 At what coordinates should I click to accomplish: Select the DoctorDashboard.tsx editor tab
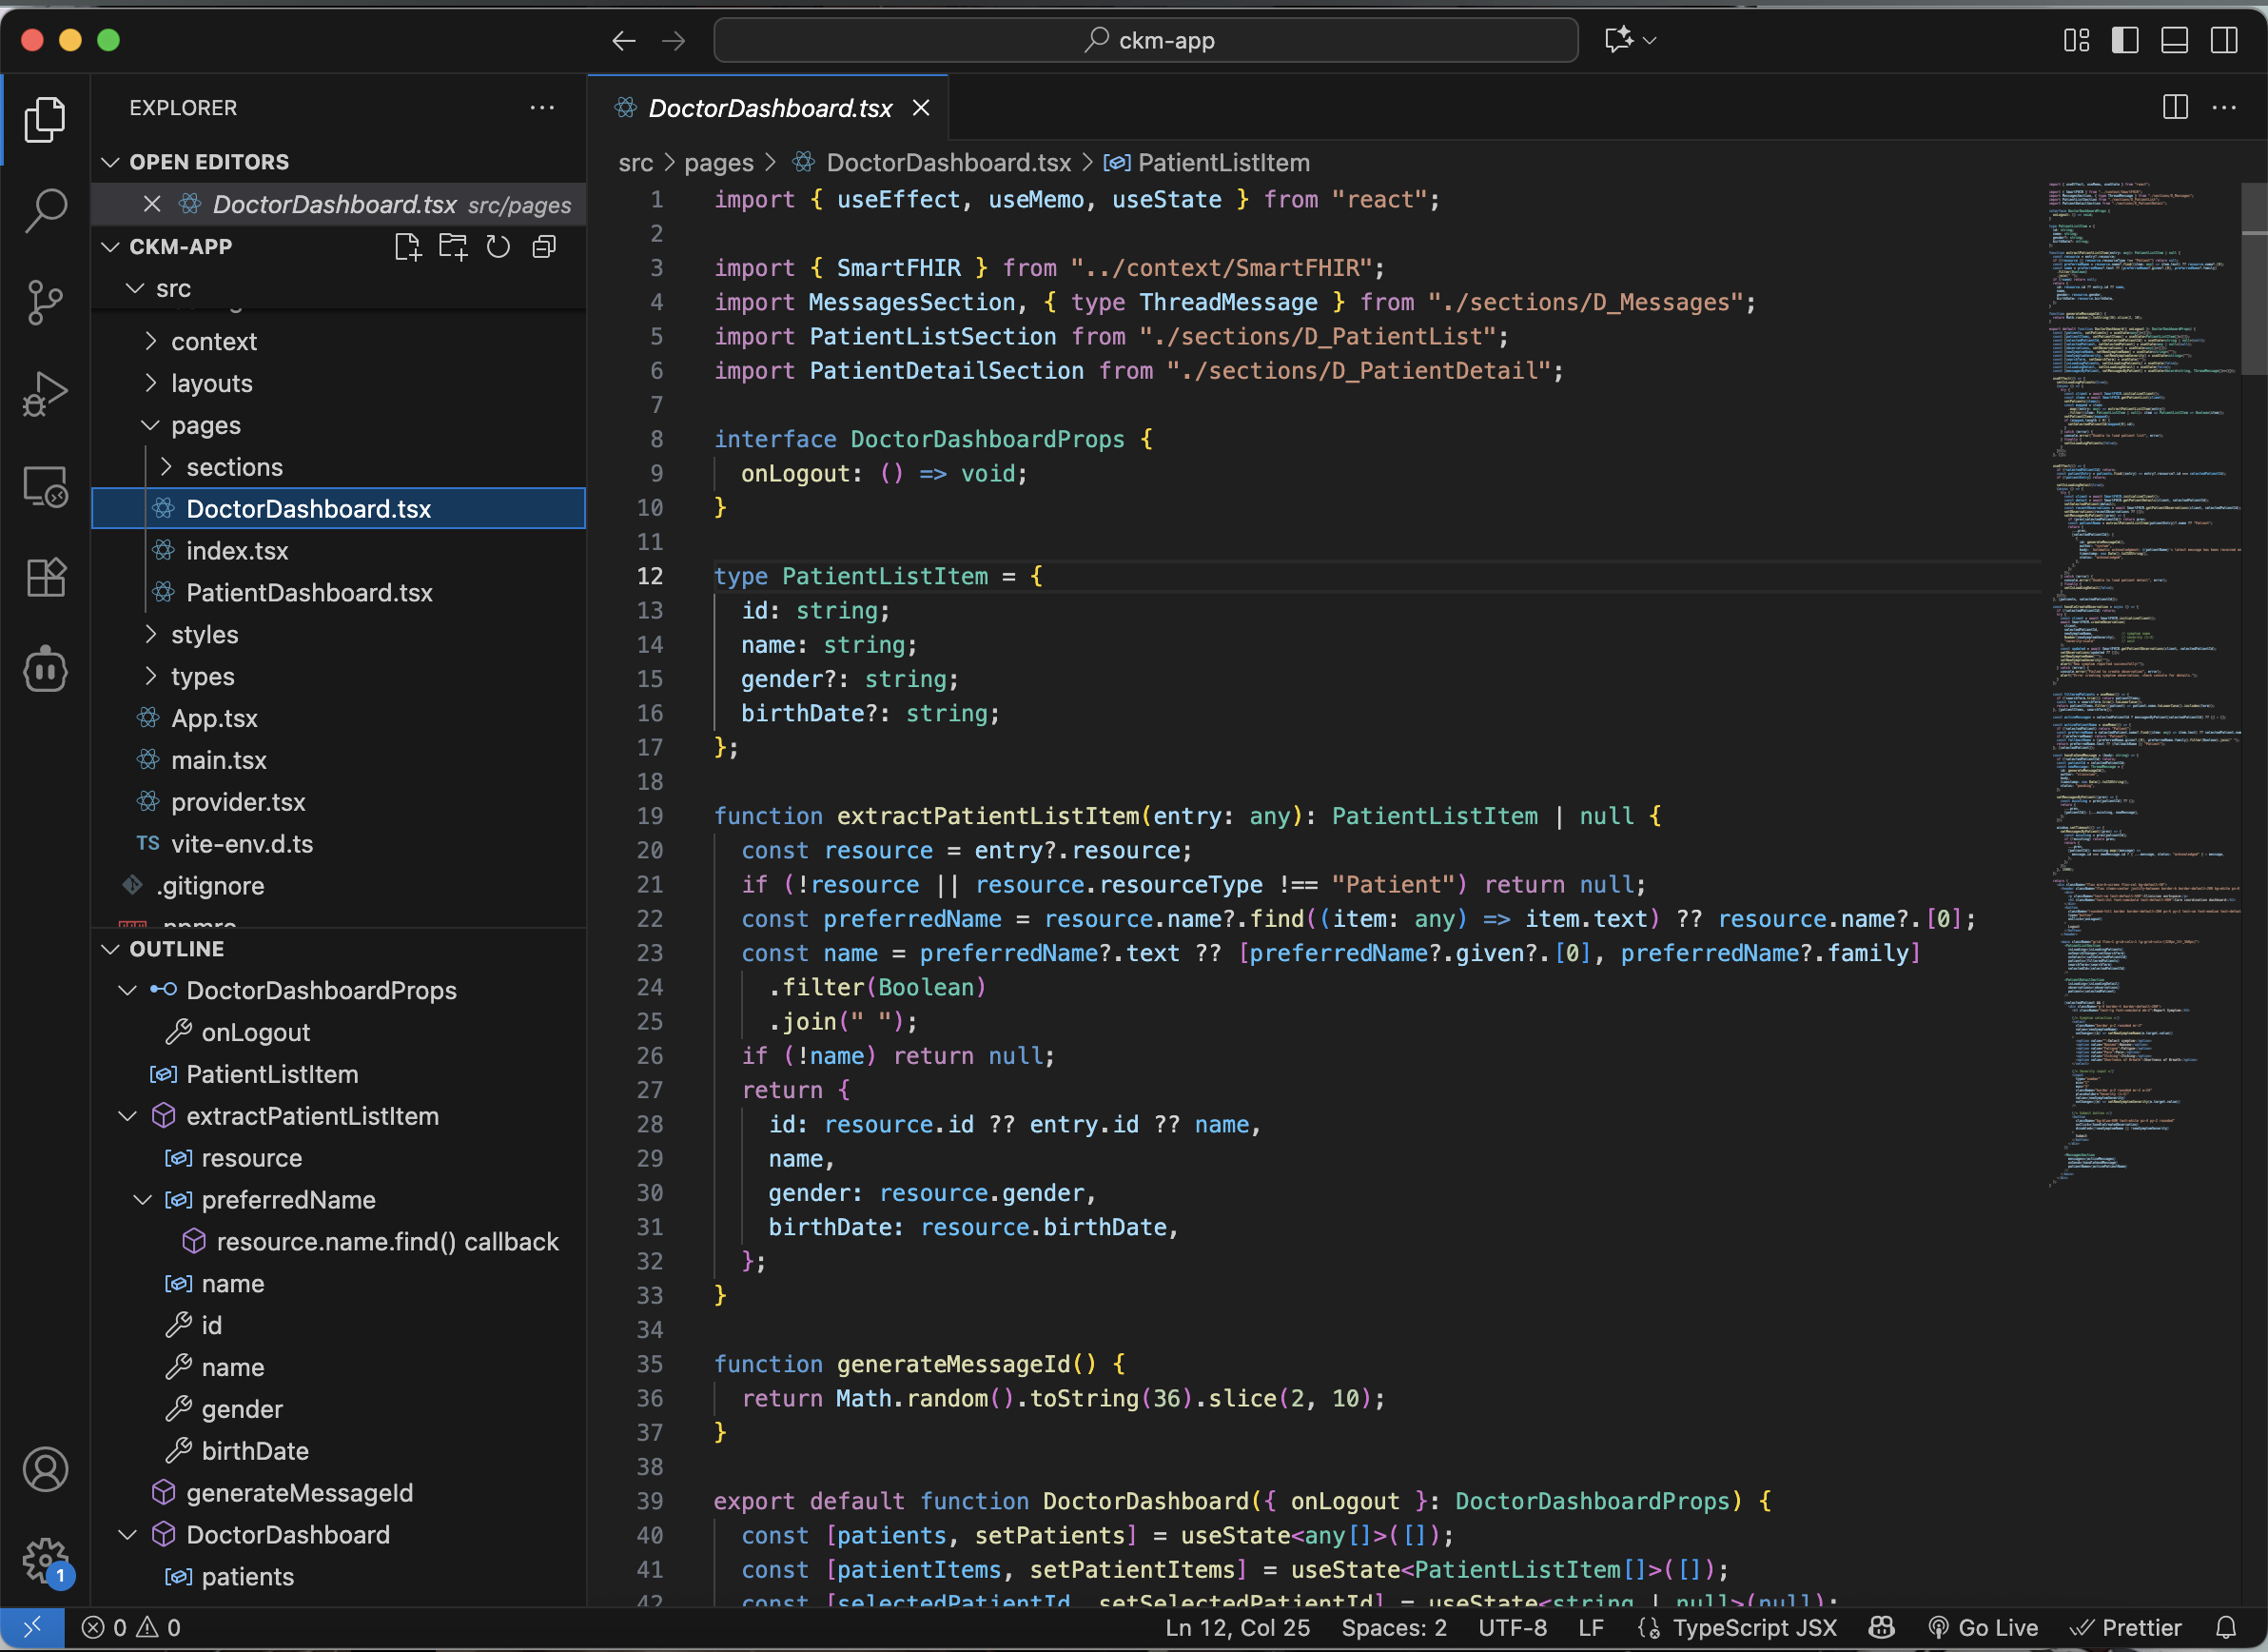pos(769,108)
